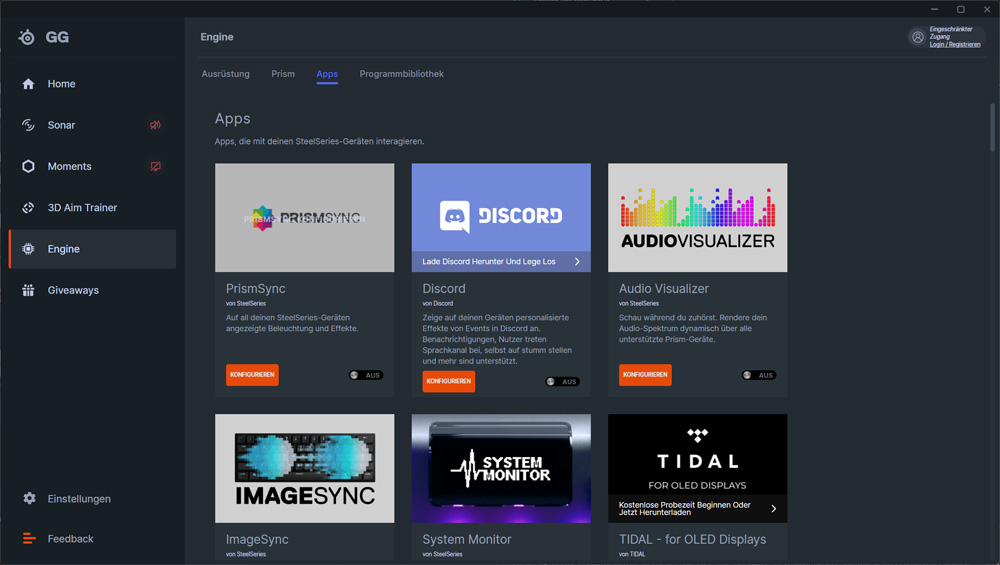The image size is (1000, 565).
Task: Click the SteelSeries GG logo icon
Action: pyautogui.click(x=27, y=37)
